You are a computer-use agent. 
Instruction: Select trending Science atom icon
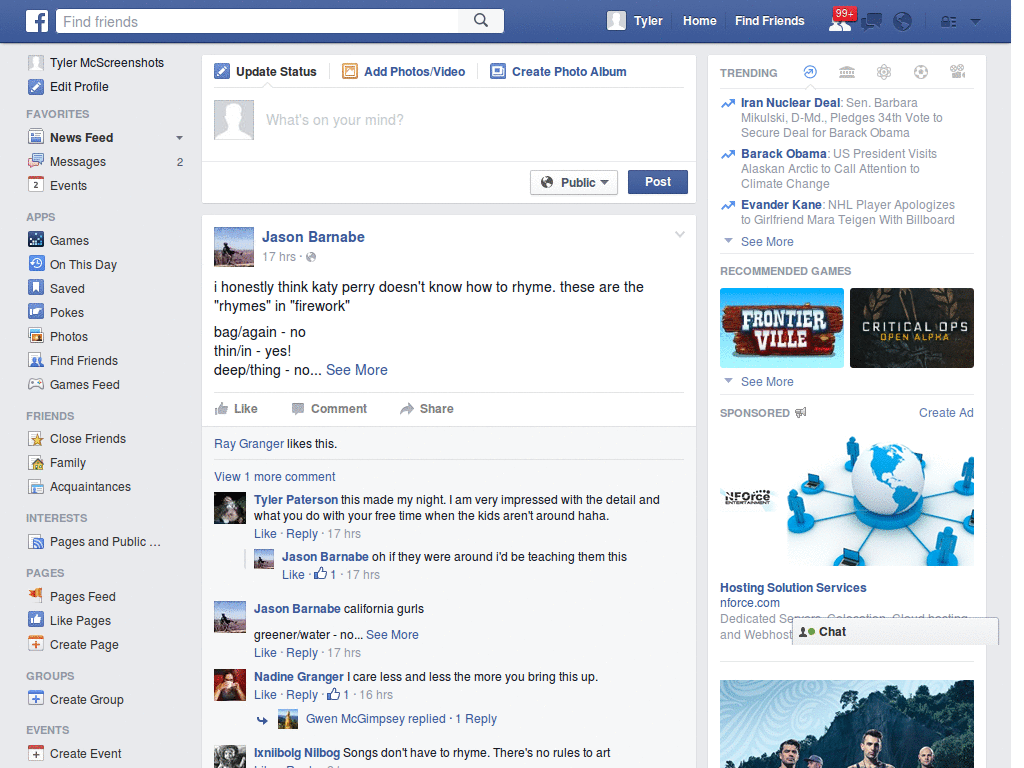click(x=884, y=72)
